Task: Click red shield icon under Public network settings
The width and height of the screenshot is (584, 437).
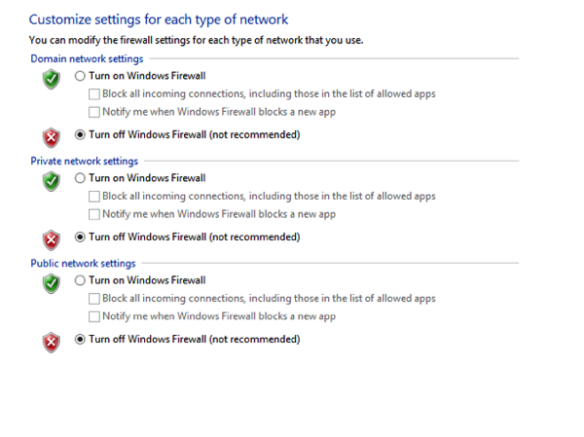Action: 51,342
